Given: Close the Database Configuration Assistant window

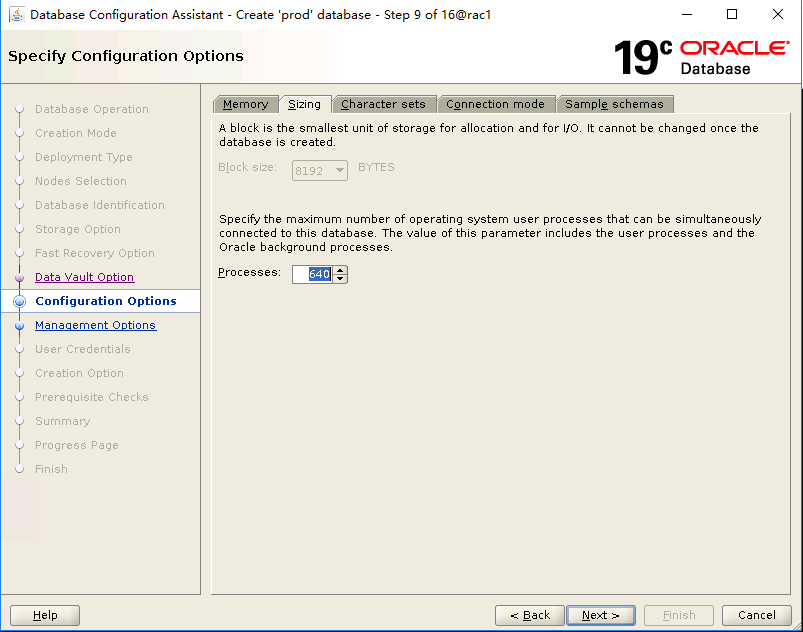Looking at the screenshot, I should point(777,14).
